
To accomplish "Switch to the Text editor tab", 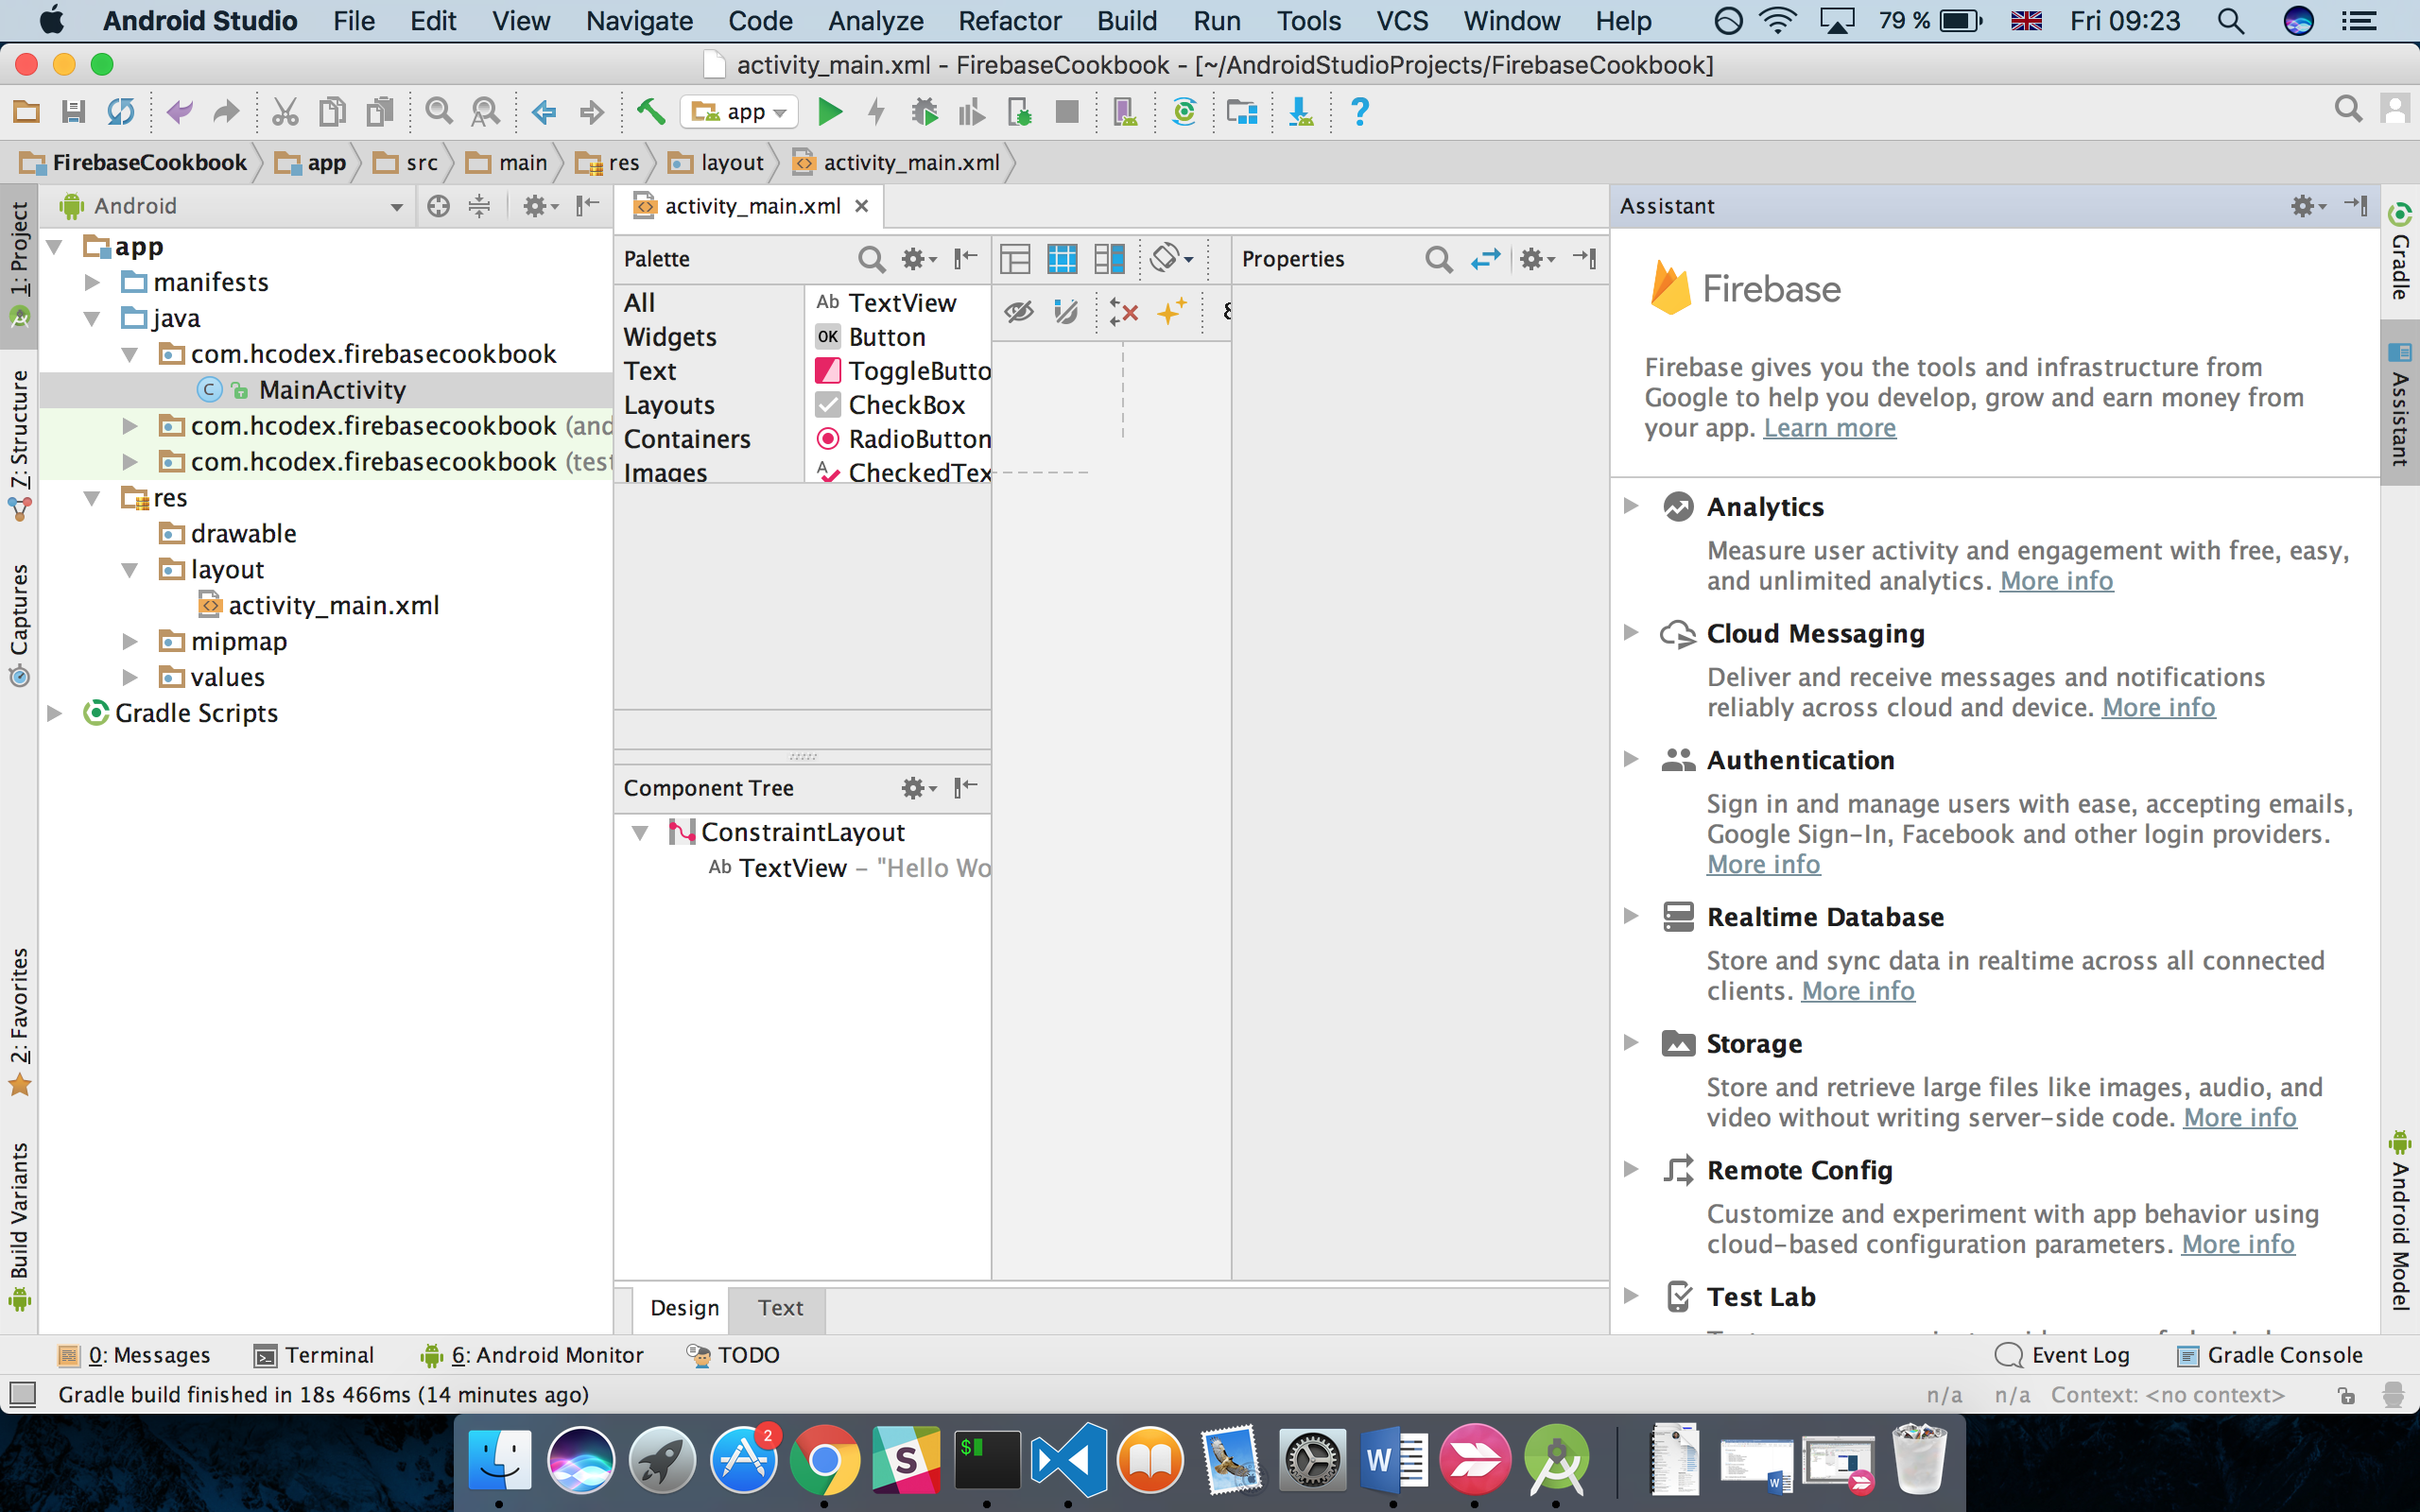I will coord(780,1308).
